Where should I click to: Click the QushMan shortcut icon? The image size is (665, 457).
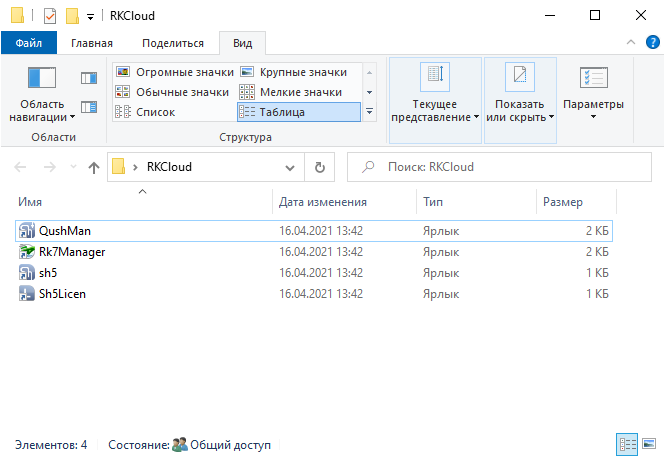[x=27, y=231]
